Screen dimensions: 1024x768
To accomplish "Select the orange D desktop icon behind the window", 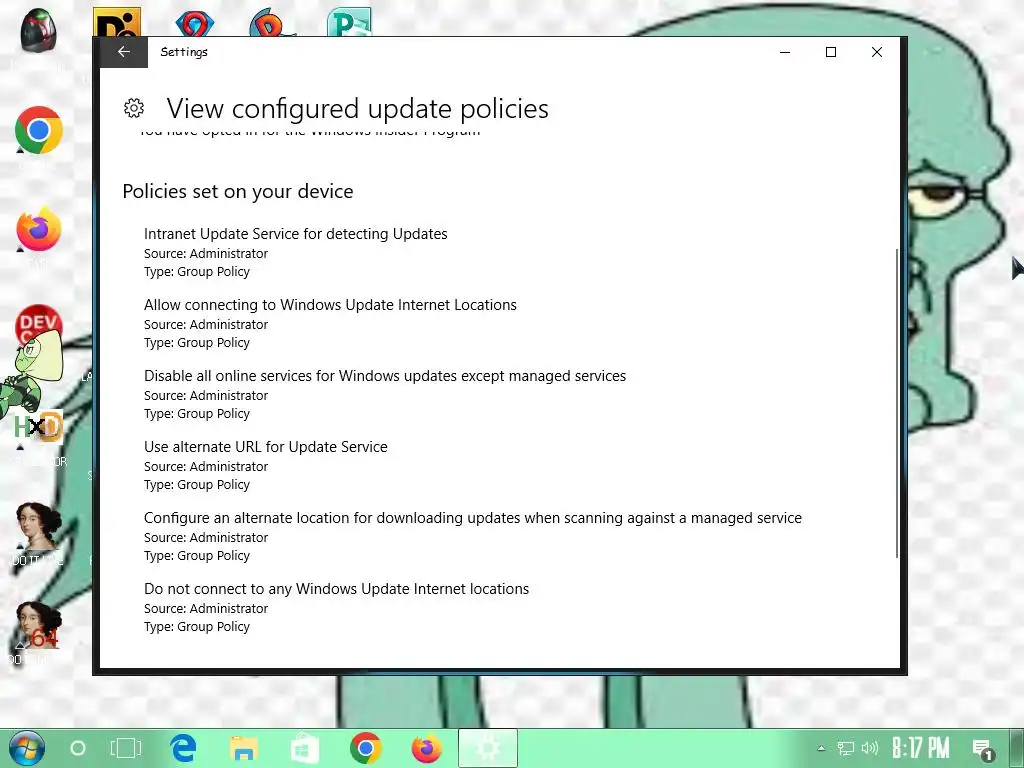I will [x=270, y=24].
